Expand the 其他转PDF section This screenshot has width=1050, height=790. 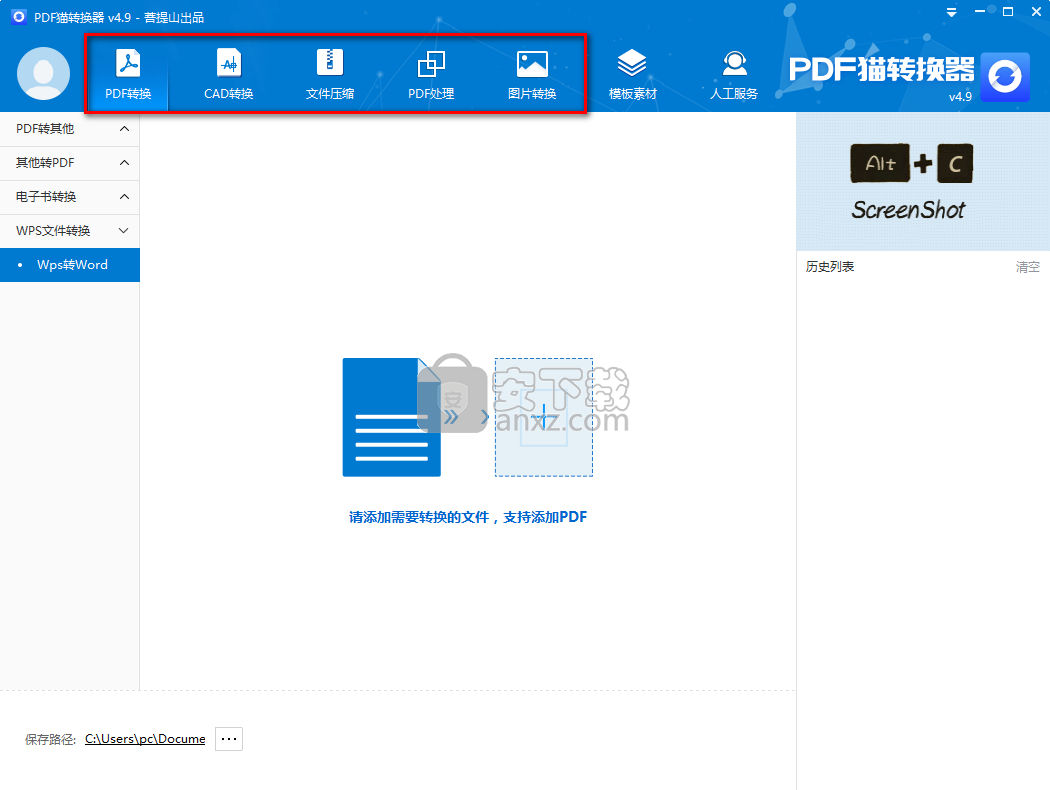pos(70,163)
